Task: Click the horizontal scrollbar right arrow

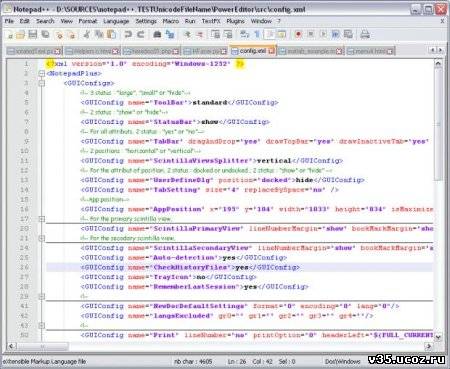Action: (x=429, y=346)
